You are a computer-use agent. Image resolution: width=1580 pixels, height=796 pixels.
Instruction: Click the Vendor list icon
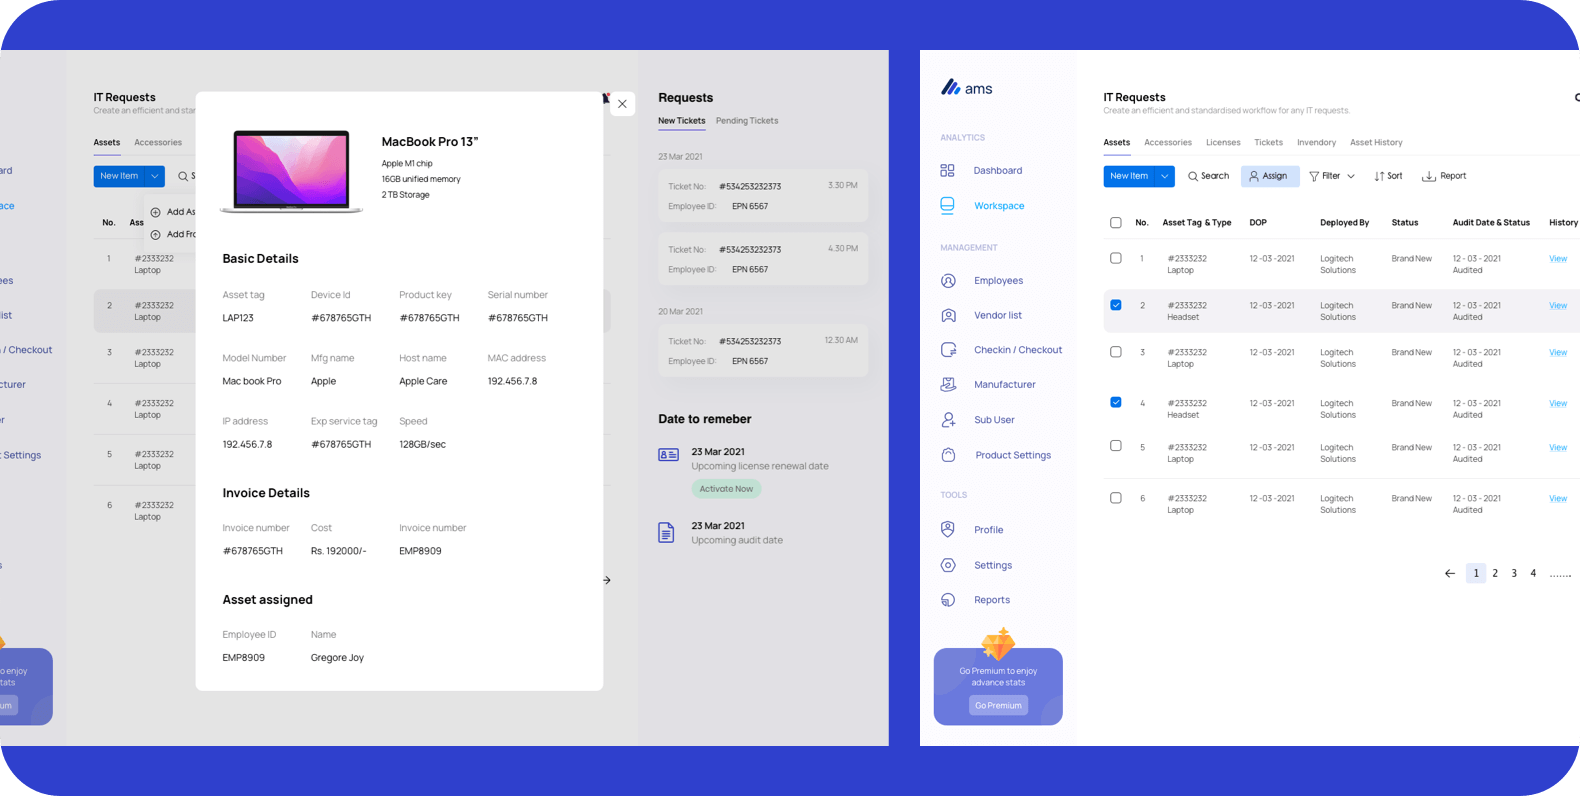pos(948,316)
